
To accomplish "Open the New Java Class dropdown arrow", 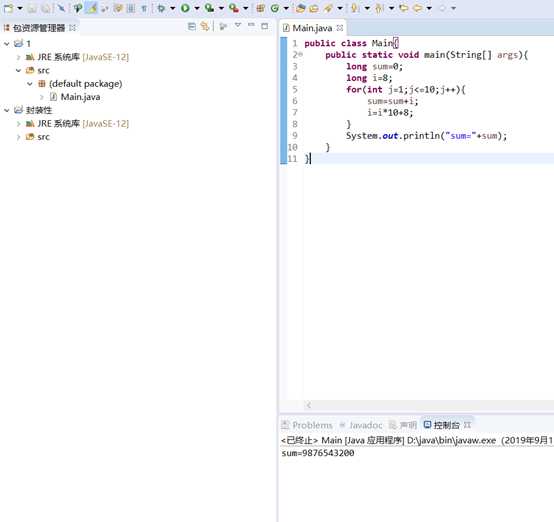I will click(286, 8).
